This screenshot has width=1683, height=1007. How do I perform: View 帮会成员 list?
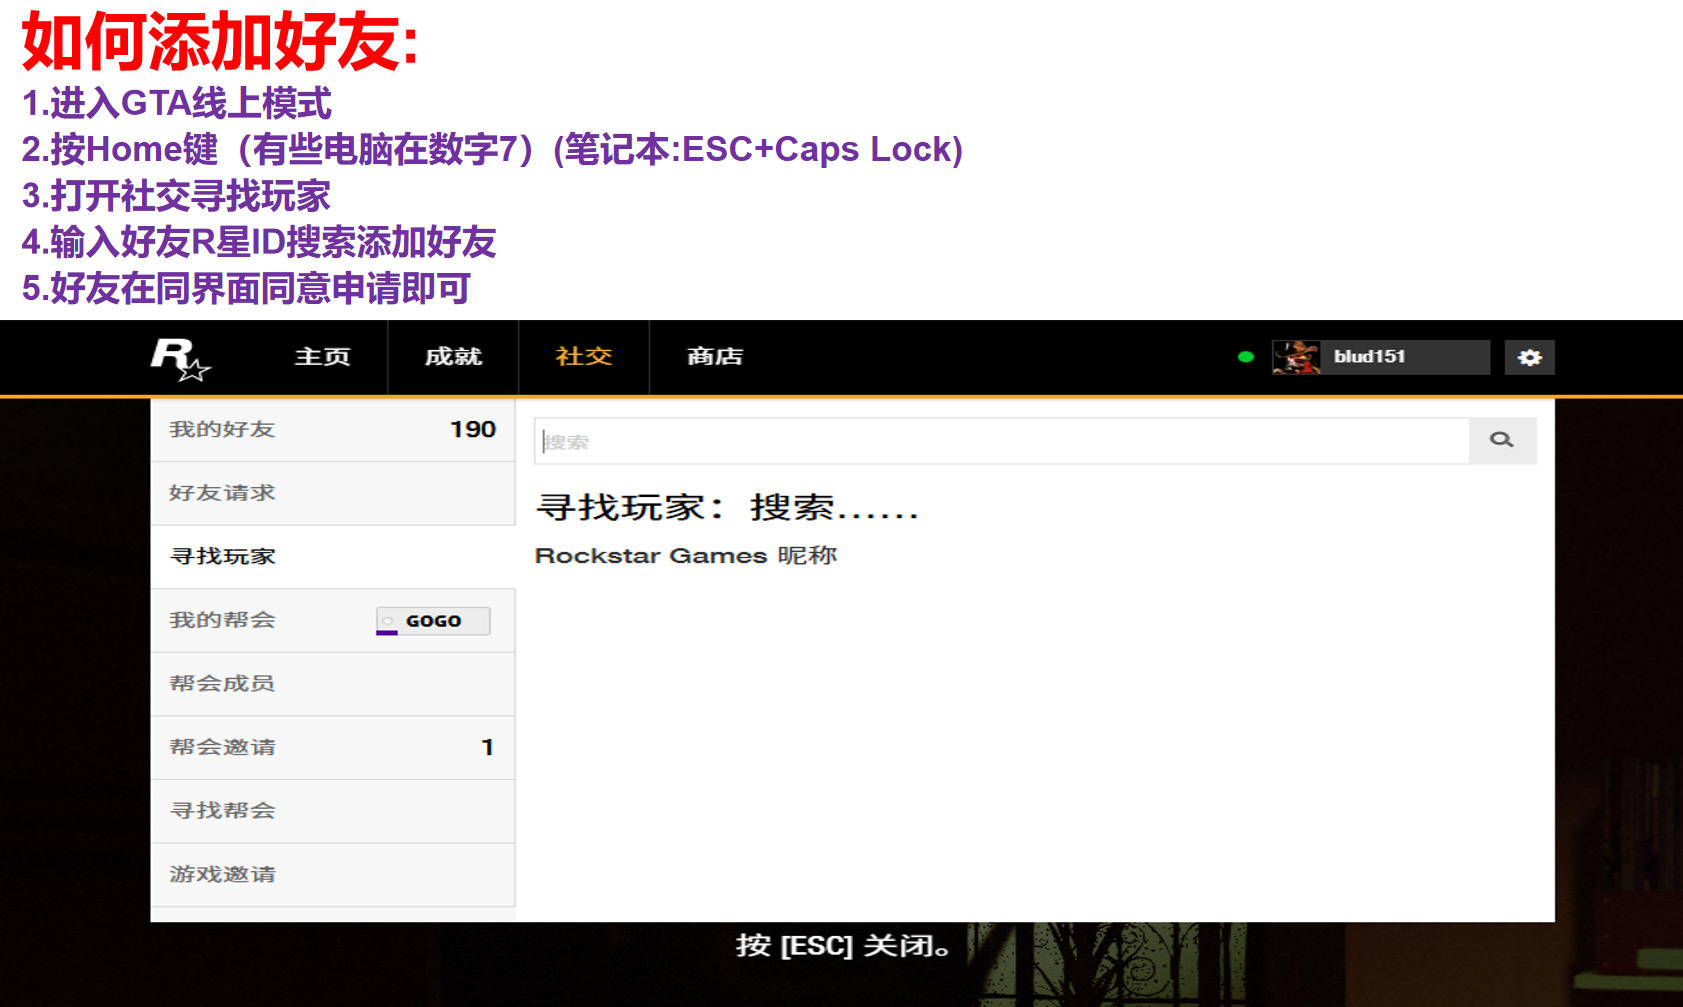pos(332,684)
